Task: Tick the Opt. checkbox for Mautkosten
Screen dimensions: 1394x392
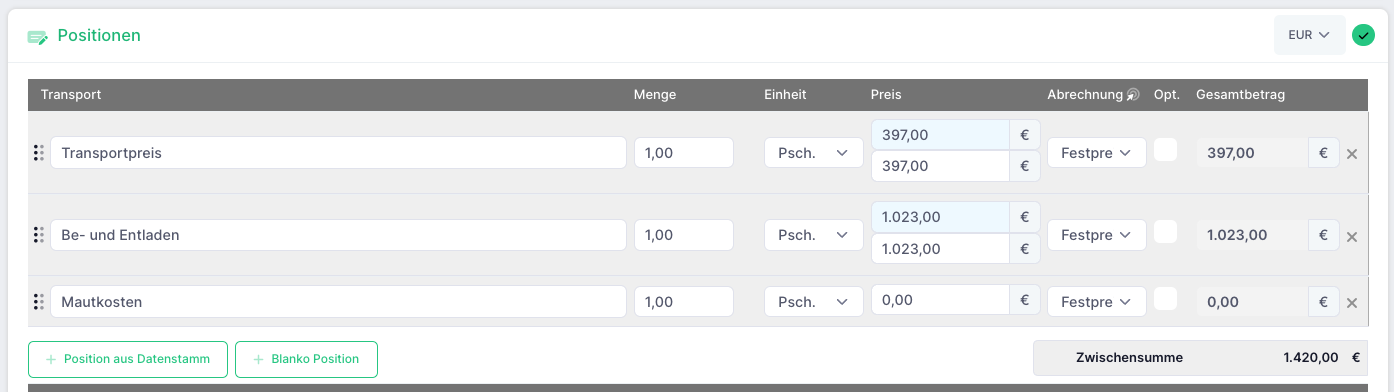Action: 1166,299
